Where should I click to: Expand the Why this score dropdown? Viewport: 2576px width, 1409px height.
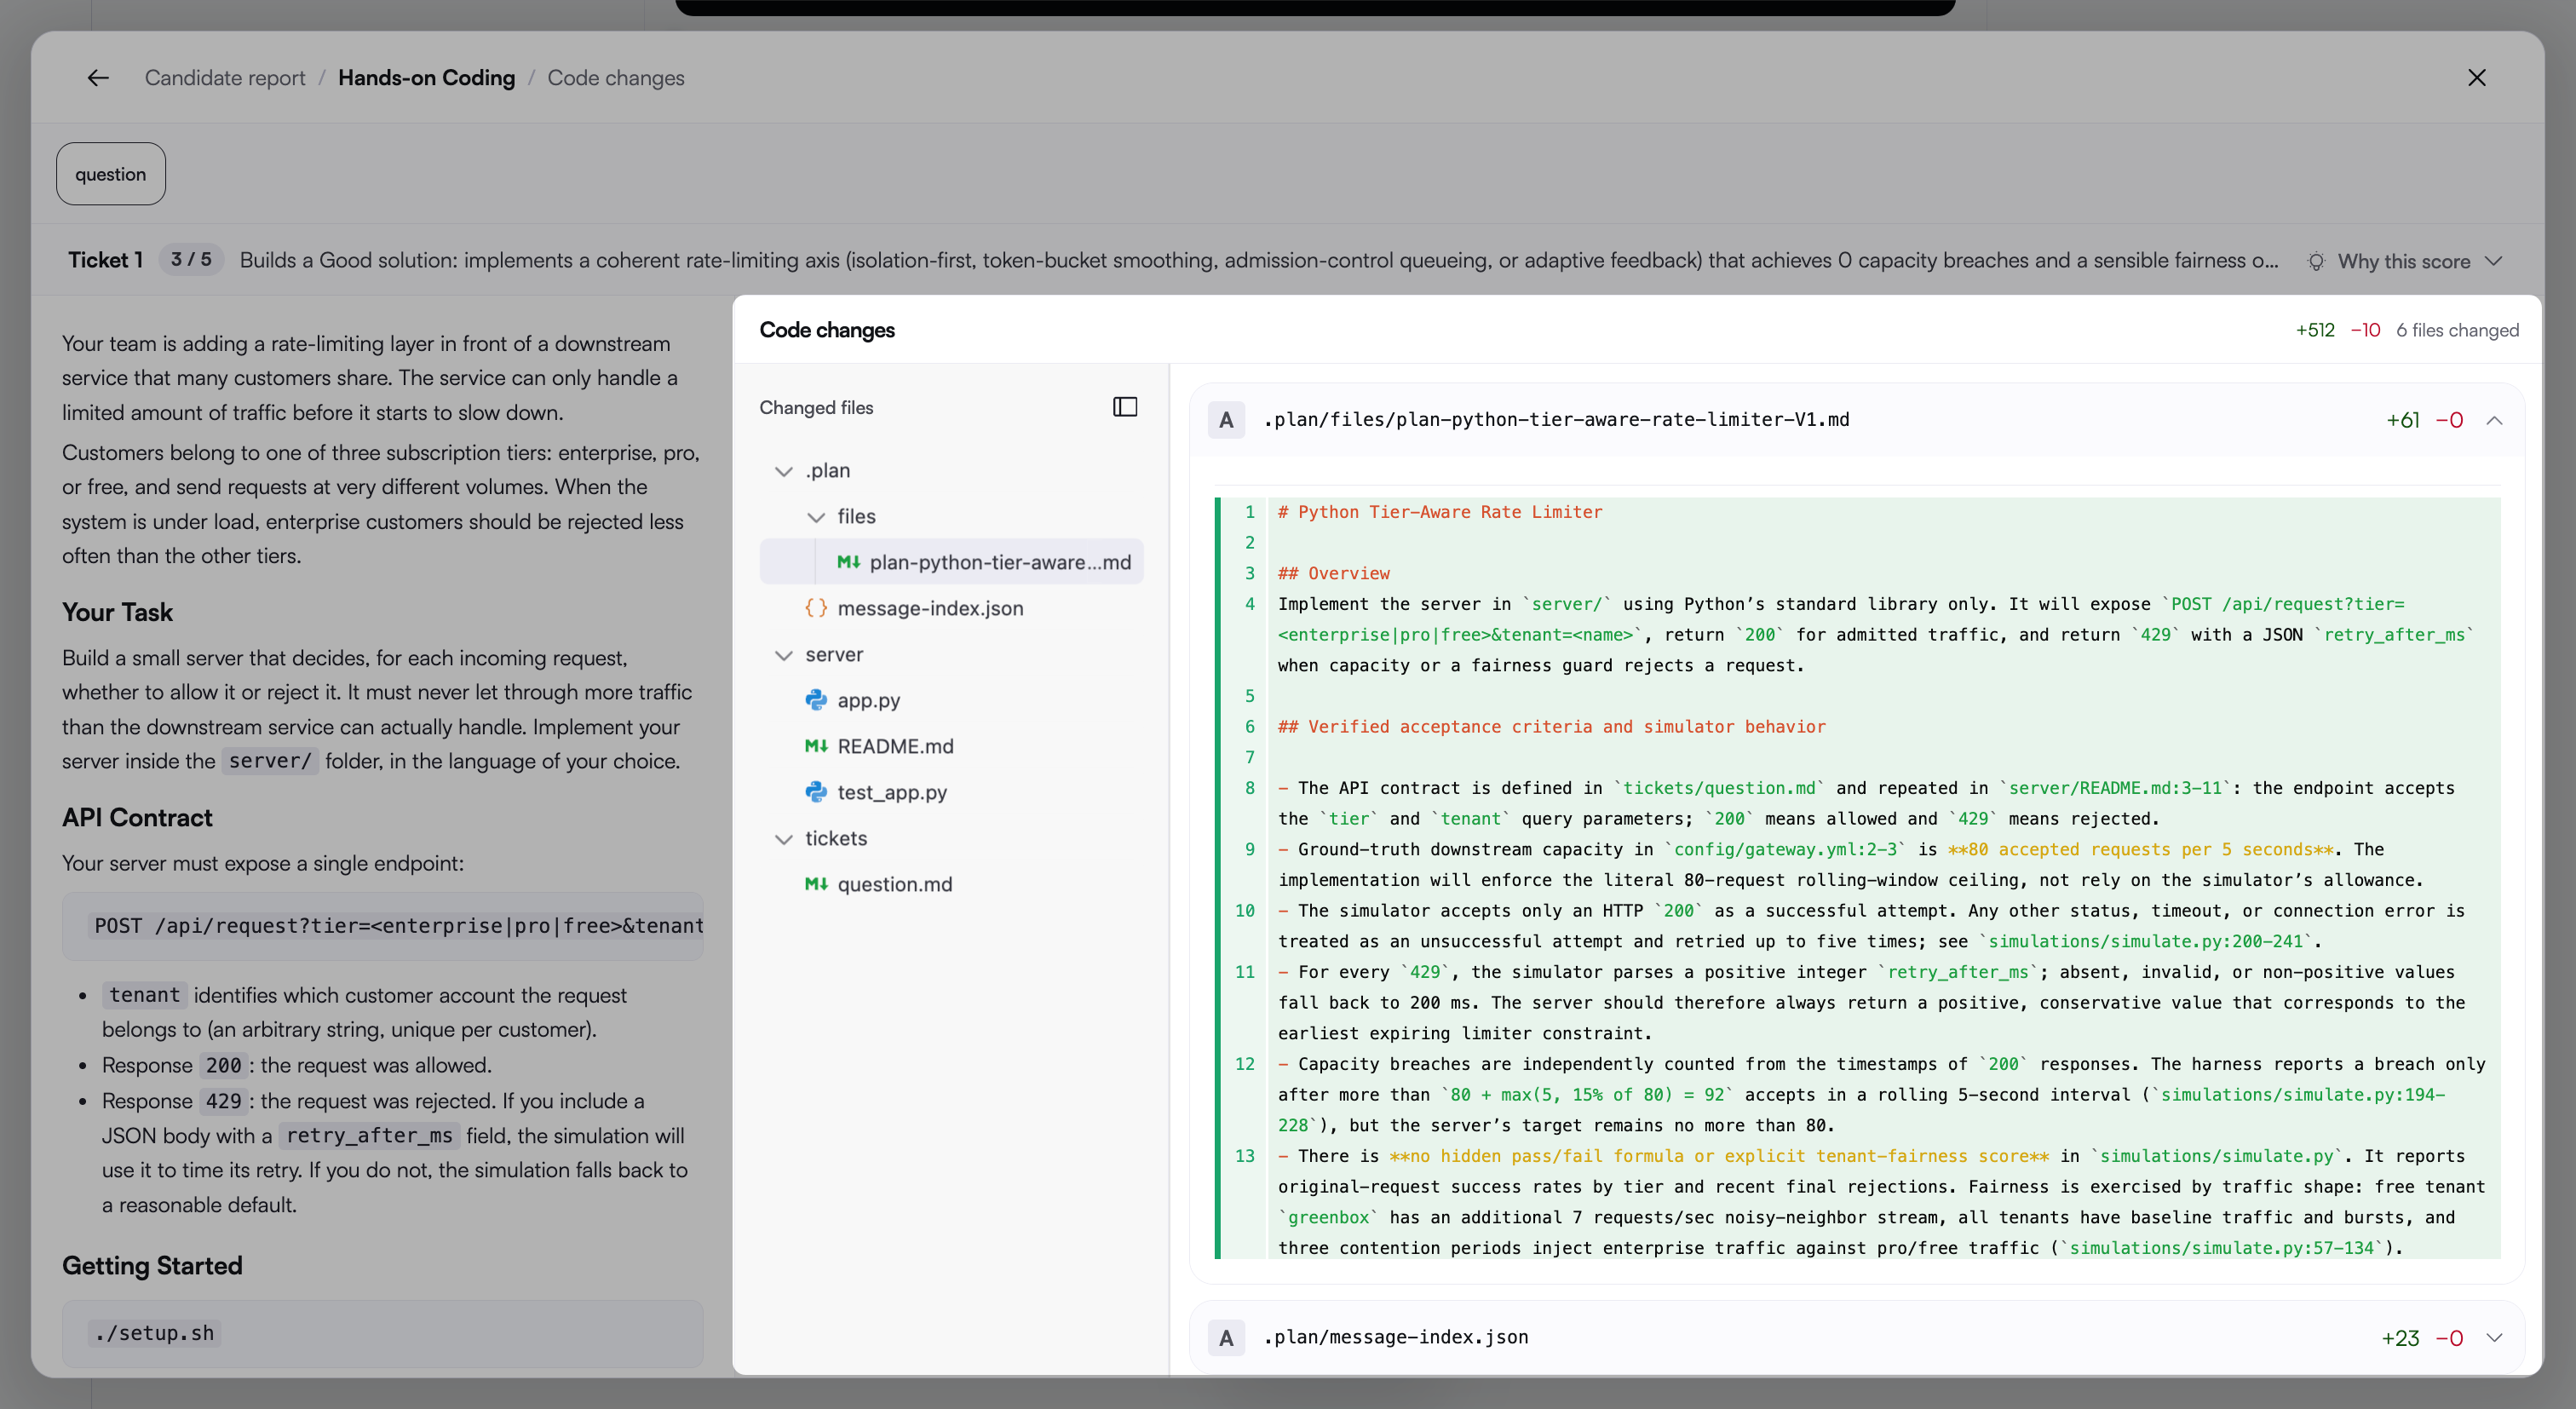coord(2493,261)
